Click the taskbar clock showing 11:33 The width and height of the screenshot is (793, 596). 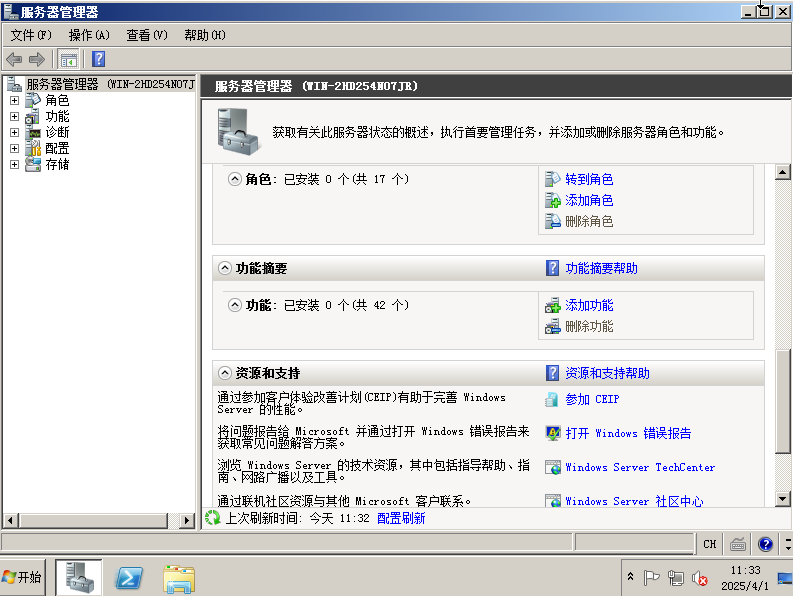(745, 578)
